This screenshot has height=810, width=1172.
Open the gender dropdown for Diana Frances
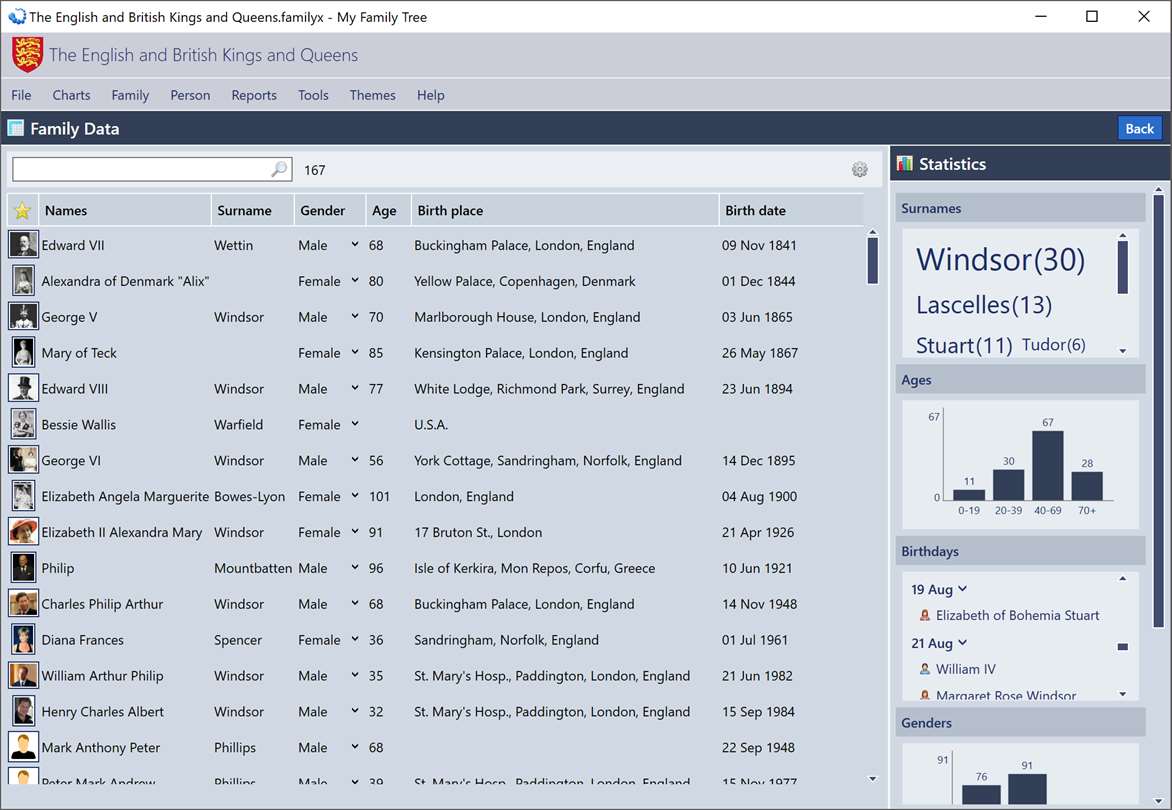click(355, 639)
